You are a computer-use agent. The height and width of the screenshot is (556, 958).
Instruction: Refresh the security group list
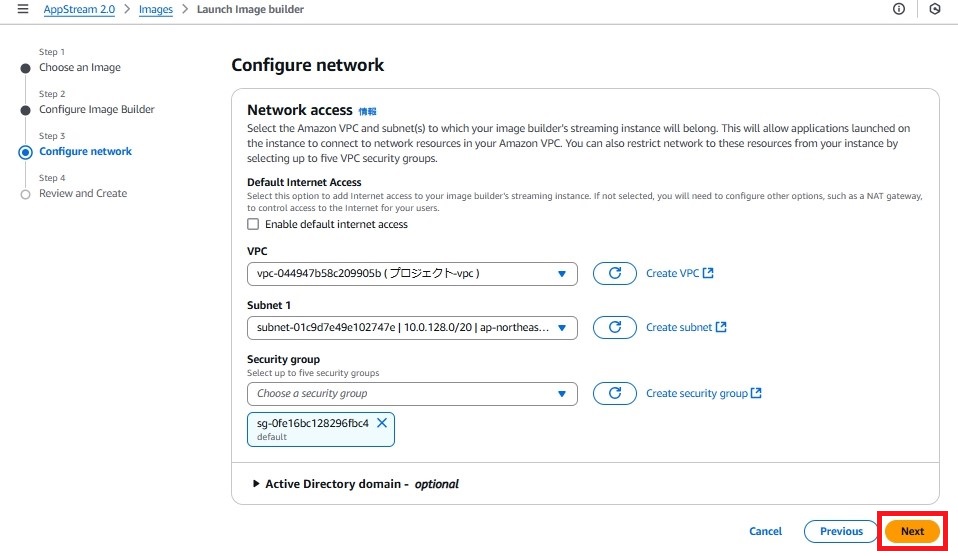[x=615, y=393]
